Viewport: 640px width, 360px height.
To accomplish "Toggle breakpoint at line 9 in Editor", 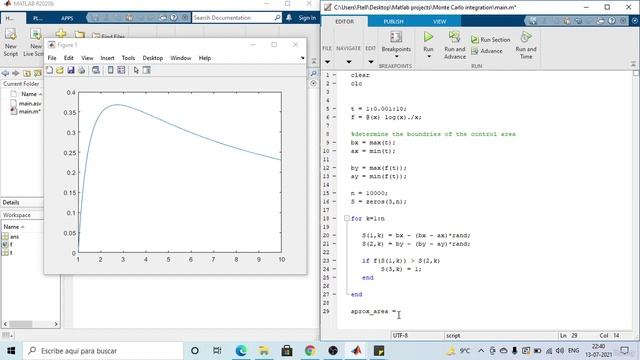I will coord(334,142).
